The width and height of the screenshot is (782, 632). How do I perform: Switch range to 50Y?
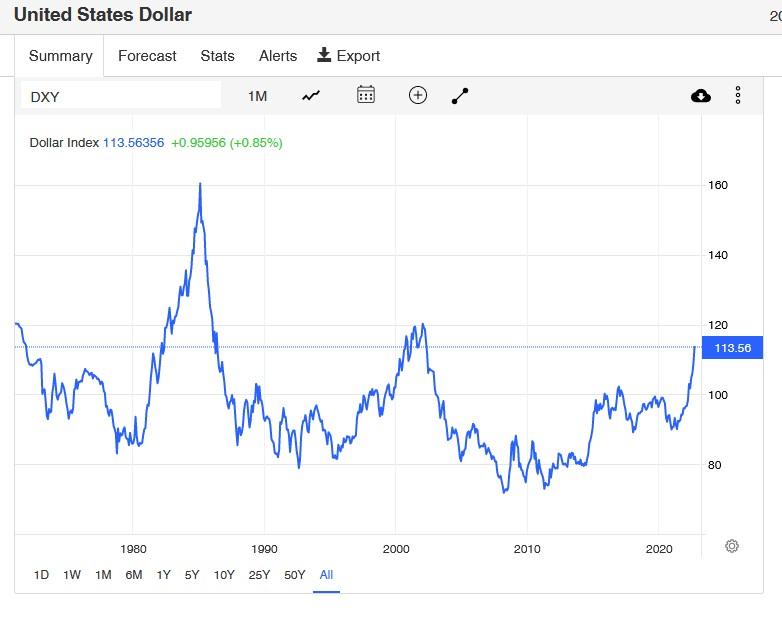pyautogui.click(x=294, y=574)
